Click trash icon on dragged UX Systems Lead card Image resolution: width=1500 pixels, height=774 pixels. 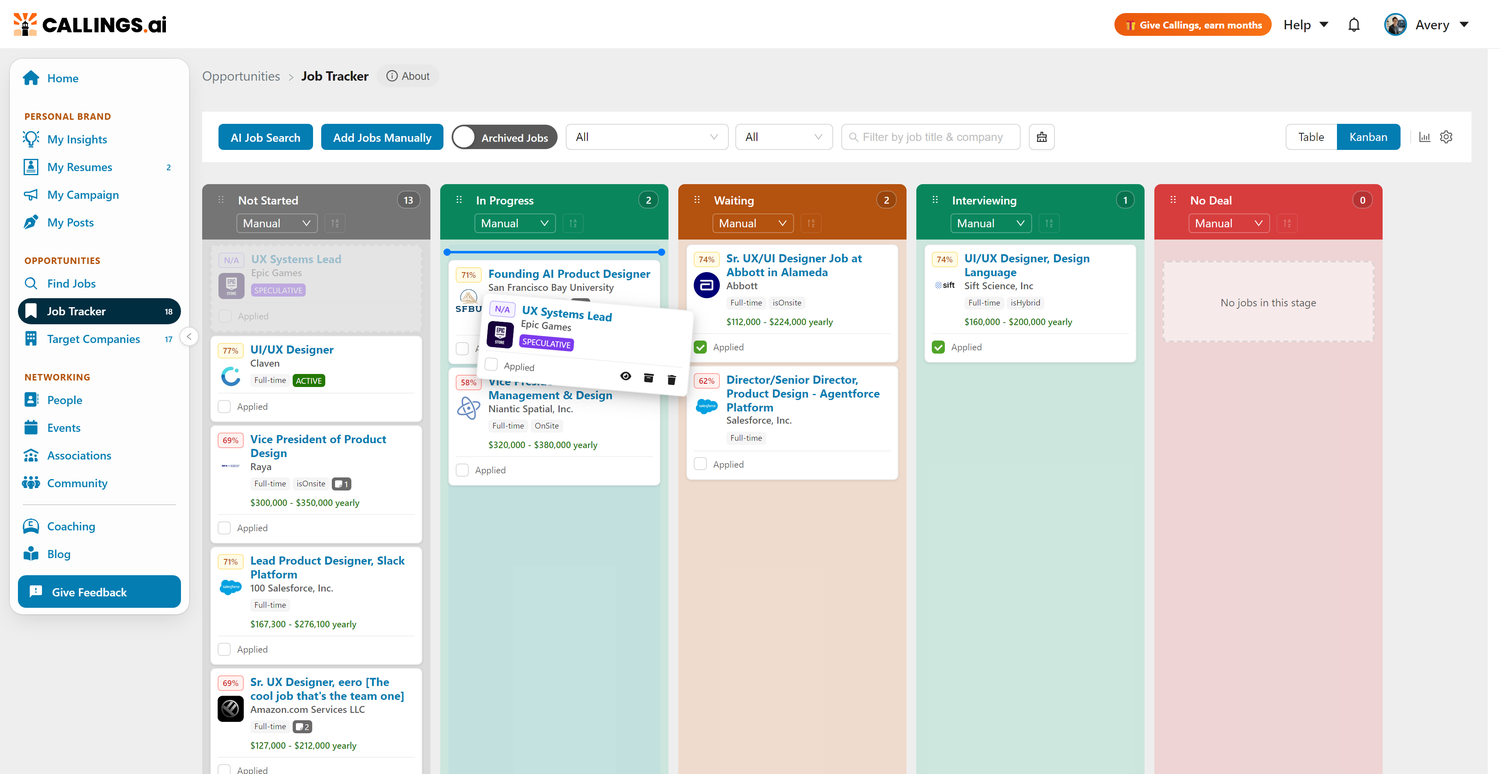click(x=671, y=380)
